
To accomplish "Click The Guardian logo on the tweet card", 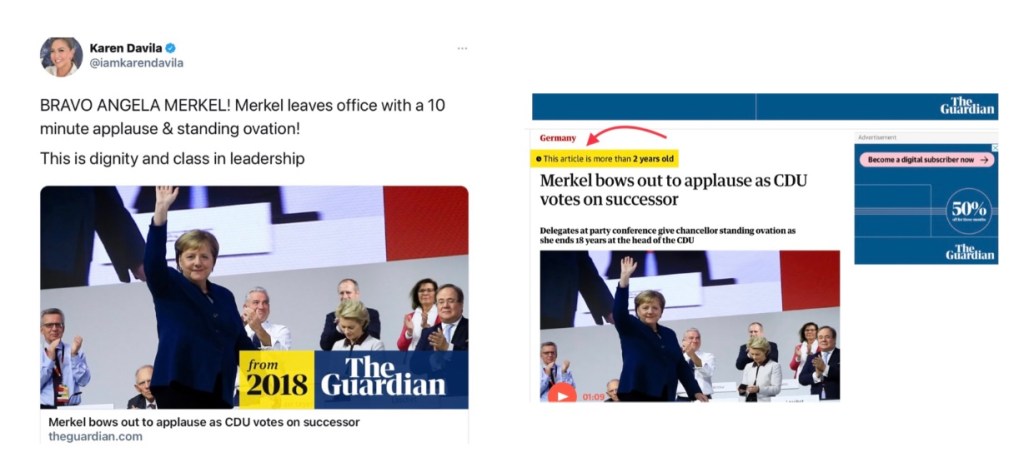I will click(383, 377).
